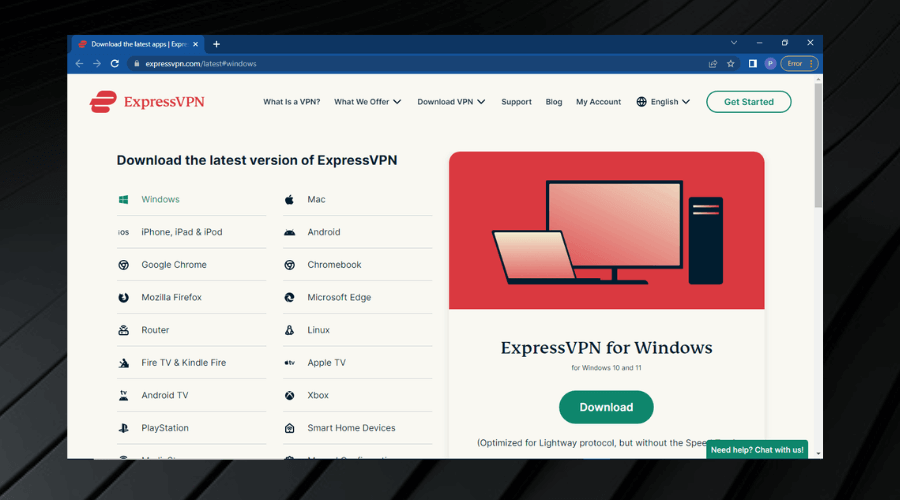Click the PlayStation icon
Image resolution: width=900 pixels, height=500 pixels.
click(123, 428)
